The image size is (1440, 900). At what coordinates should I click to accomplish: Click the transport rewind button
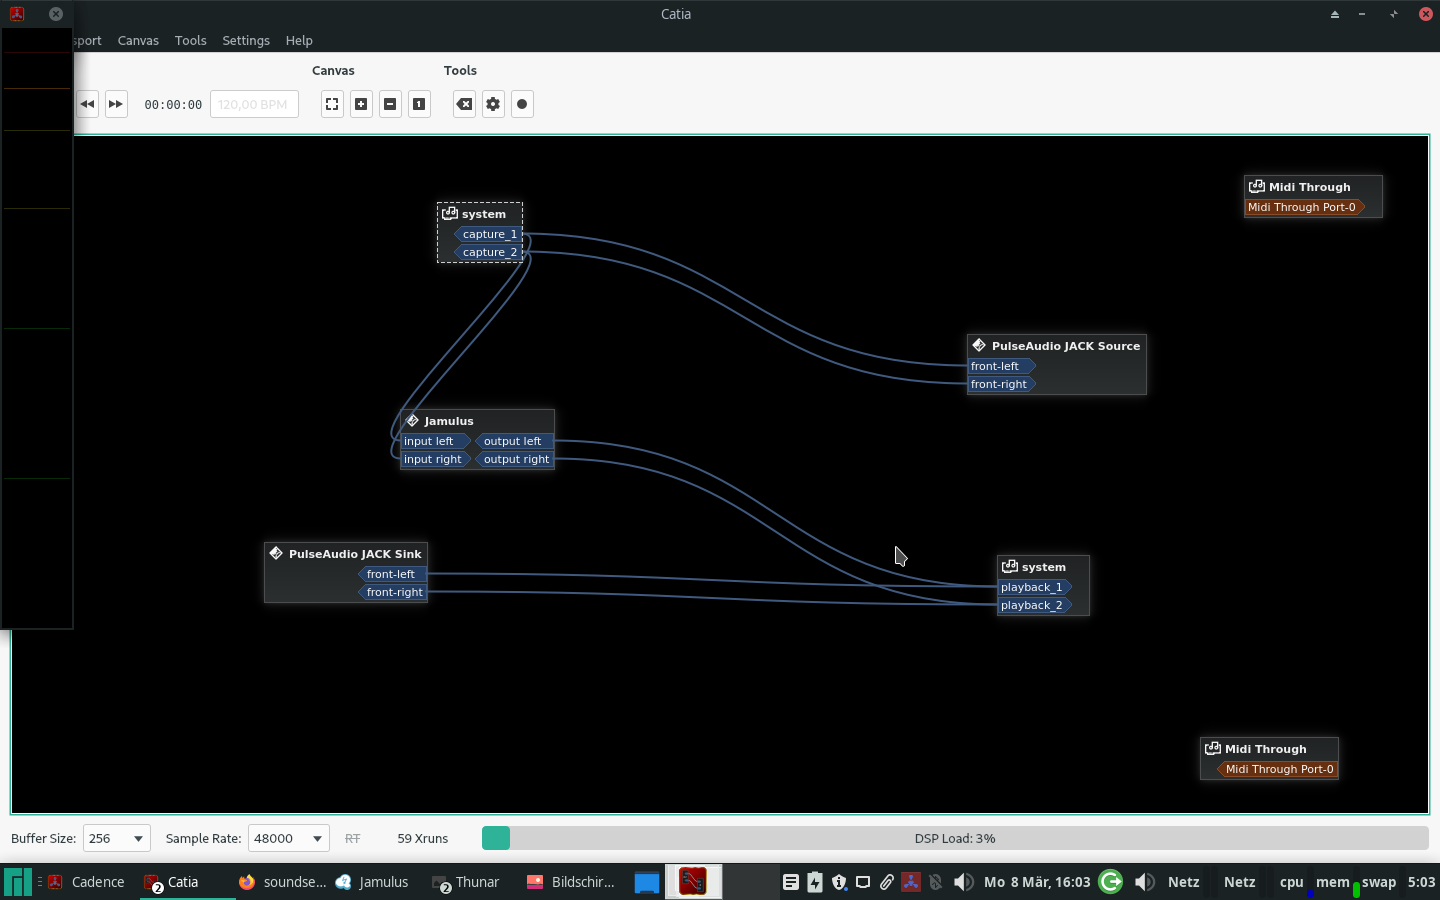point(88,104)
